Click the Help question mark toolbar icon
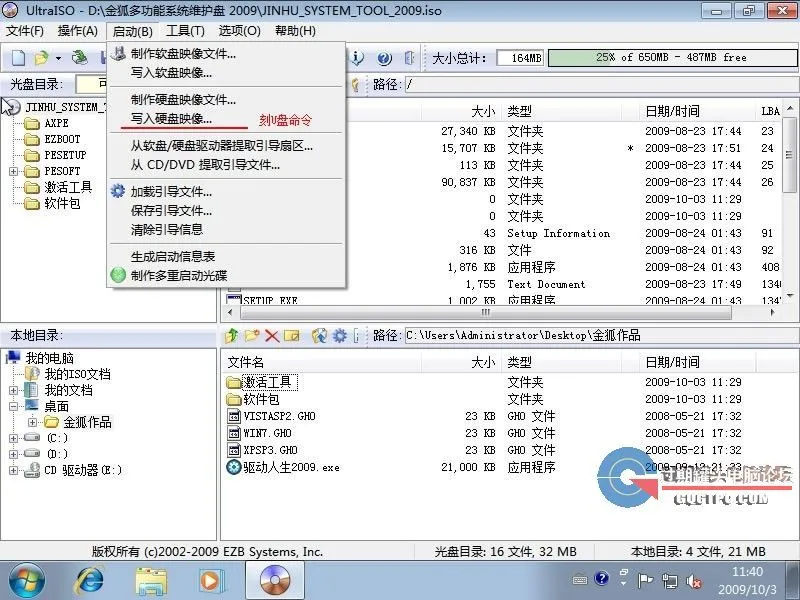Viewport: 800px width, 600px height. pyautogui.click(x=383, y=58)
